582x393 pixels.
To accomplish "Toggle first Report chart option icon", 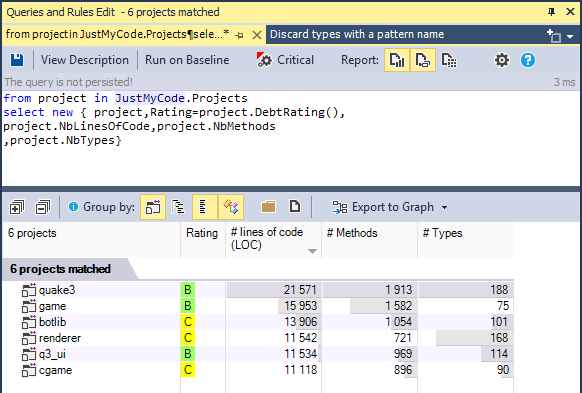I will point(397,60).
